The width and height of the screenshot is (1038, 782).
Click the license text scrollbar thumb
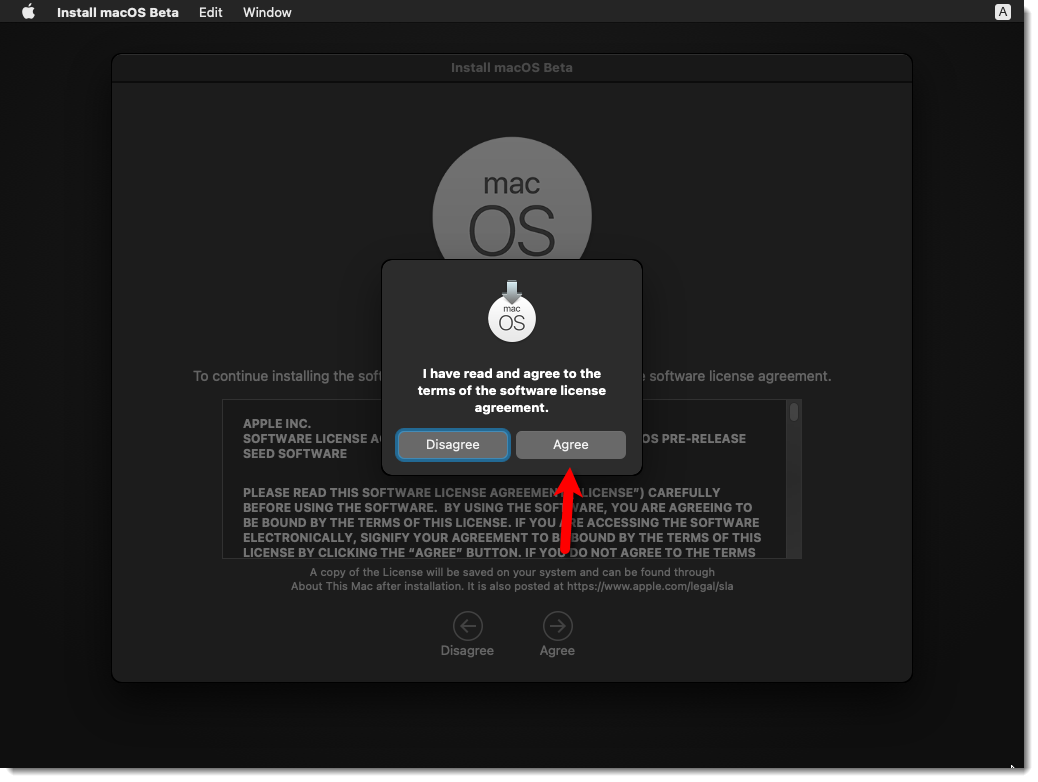coord(794,412)
